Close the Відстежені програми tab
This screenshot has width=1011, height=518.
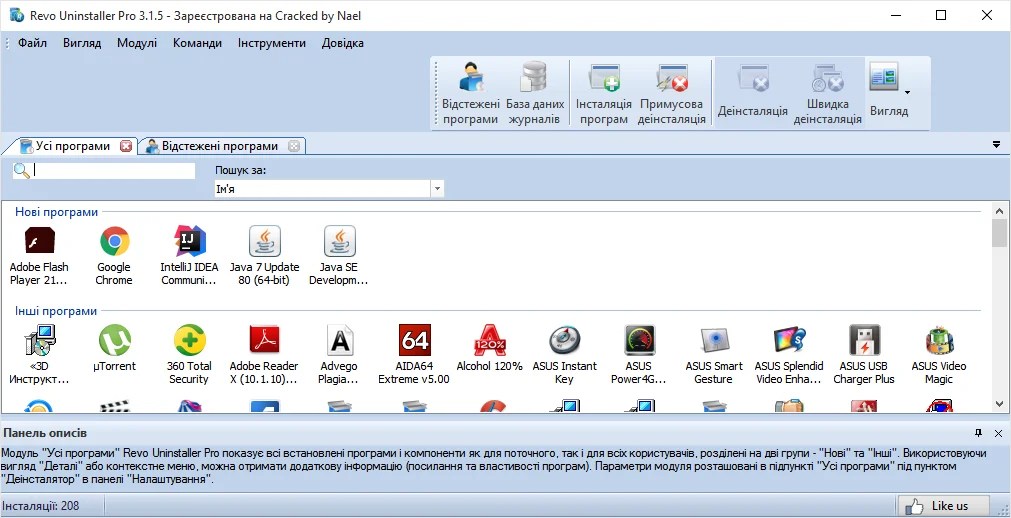pos(294,146)
